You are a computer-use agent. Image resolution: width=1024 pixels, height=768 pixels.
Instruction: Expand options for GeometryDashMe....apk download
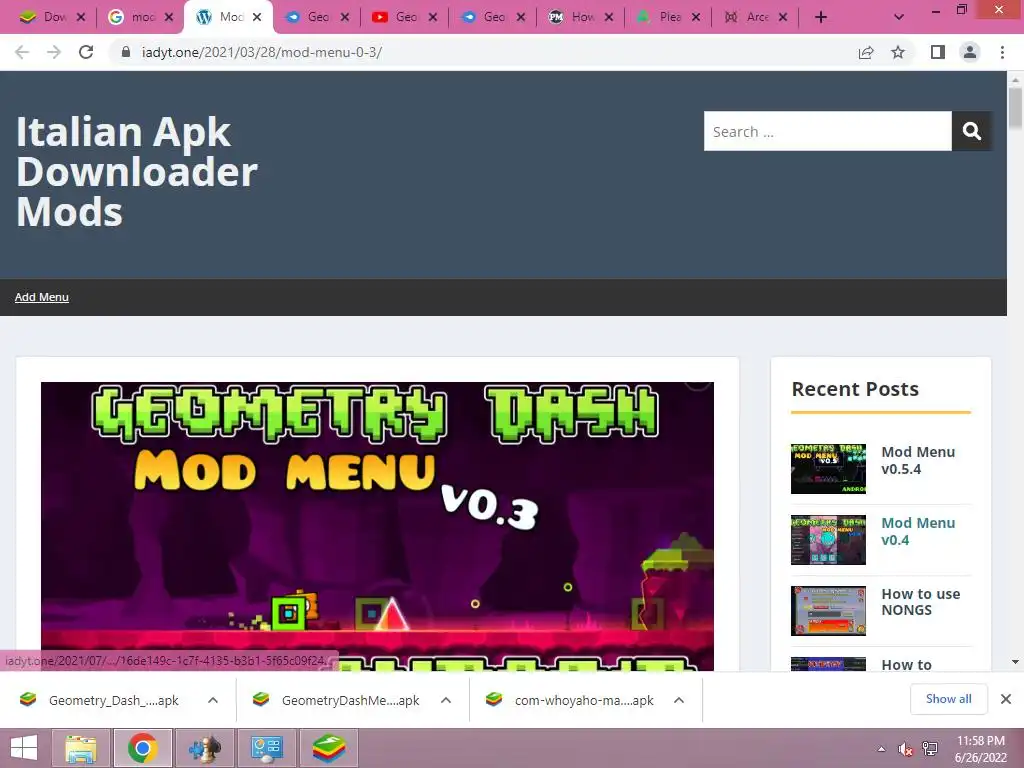click(x=446, y=700)
